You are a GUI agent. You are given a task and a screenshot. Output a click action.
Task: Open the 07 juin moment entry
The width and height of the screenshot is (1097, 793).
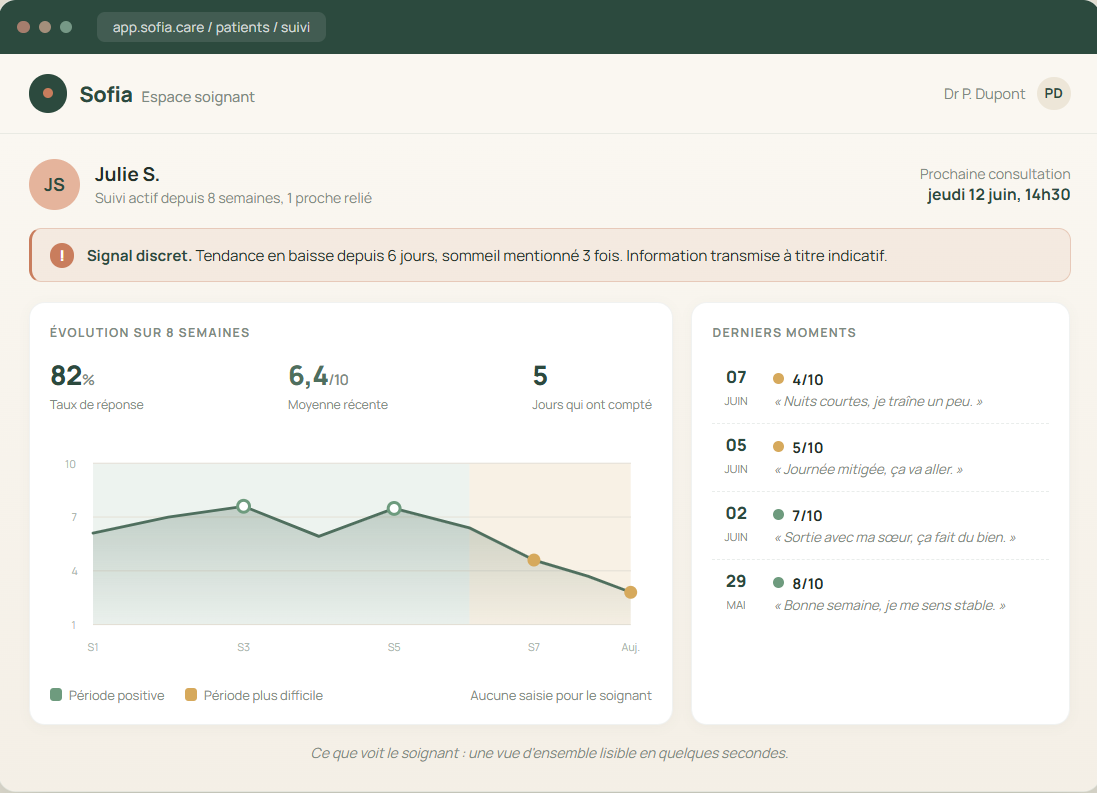tap(880, 389)
